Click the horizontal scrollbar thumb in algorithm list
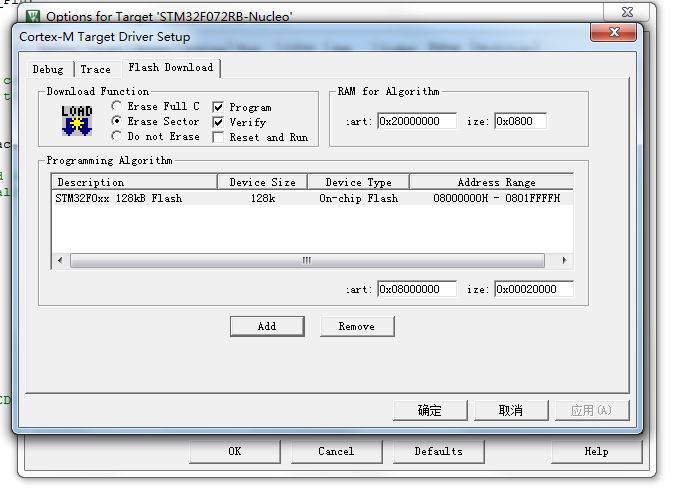 [x=307, y=260]
